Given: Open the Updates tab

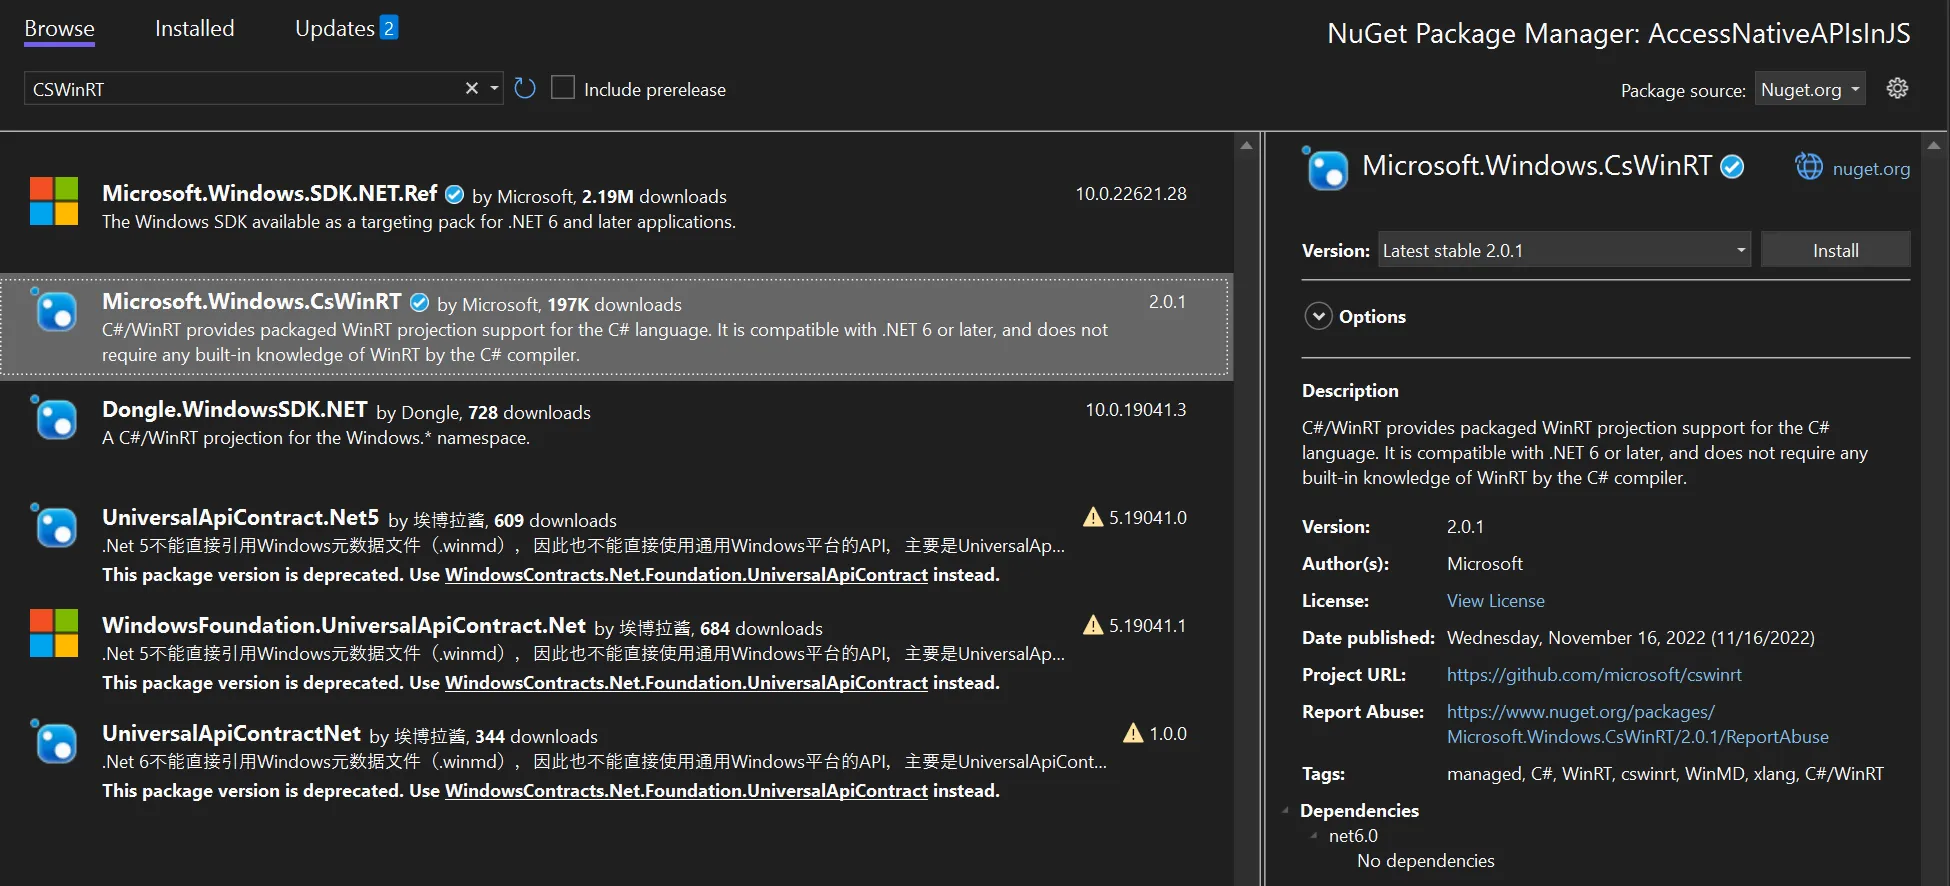Looking at the screenshot, I should [335, 29].
